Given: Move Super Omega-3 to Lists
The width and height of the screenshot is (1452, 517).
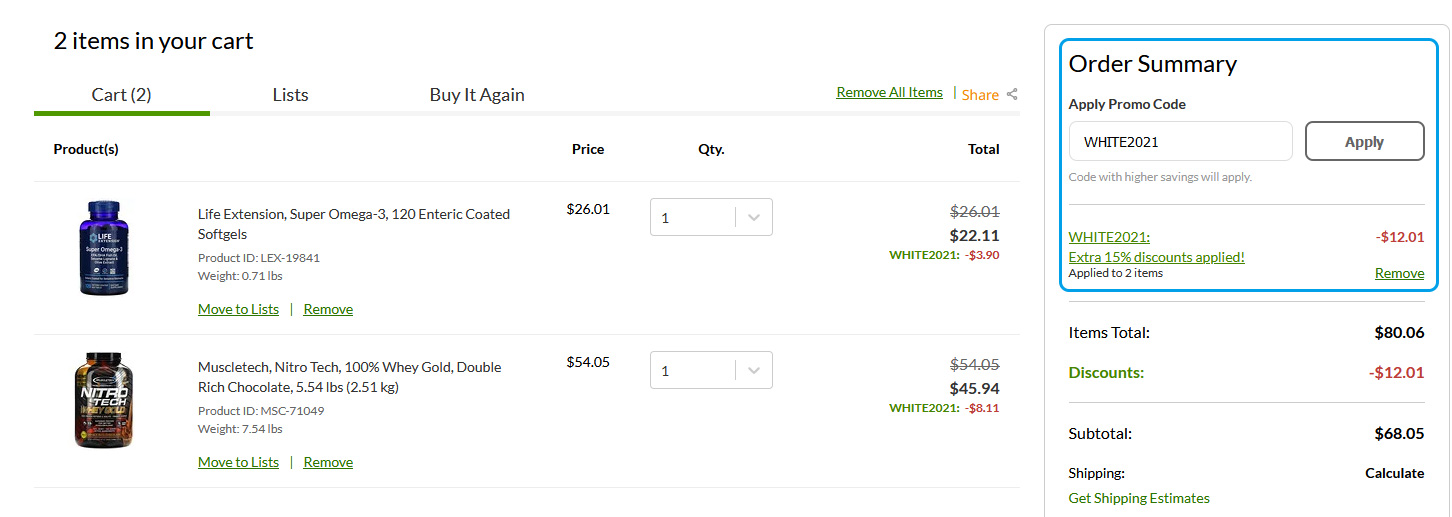Looking at the screenshot, I should click(238, 309).
